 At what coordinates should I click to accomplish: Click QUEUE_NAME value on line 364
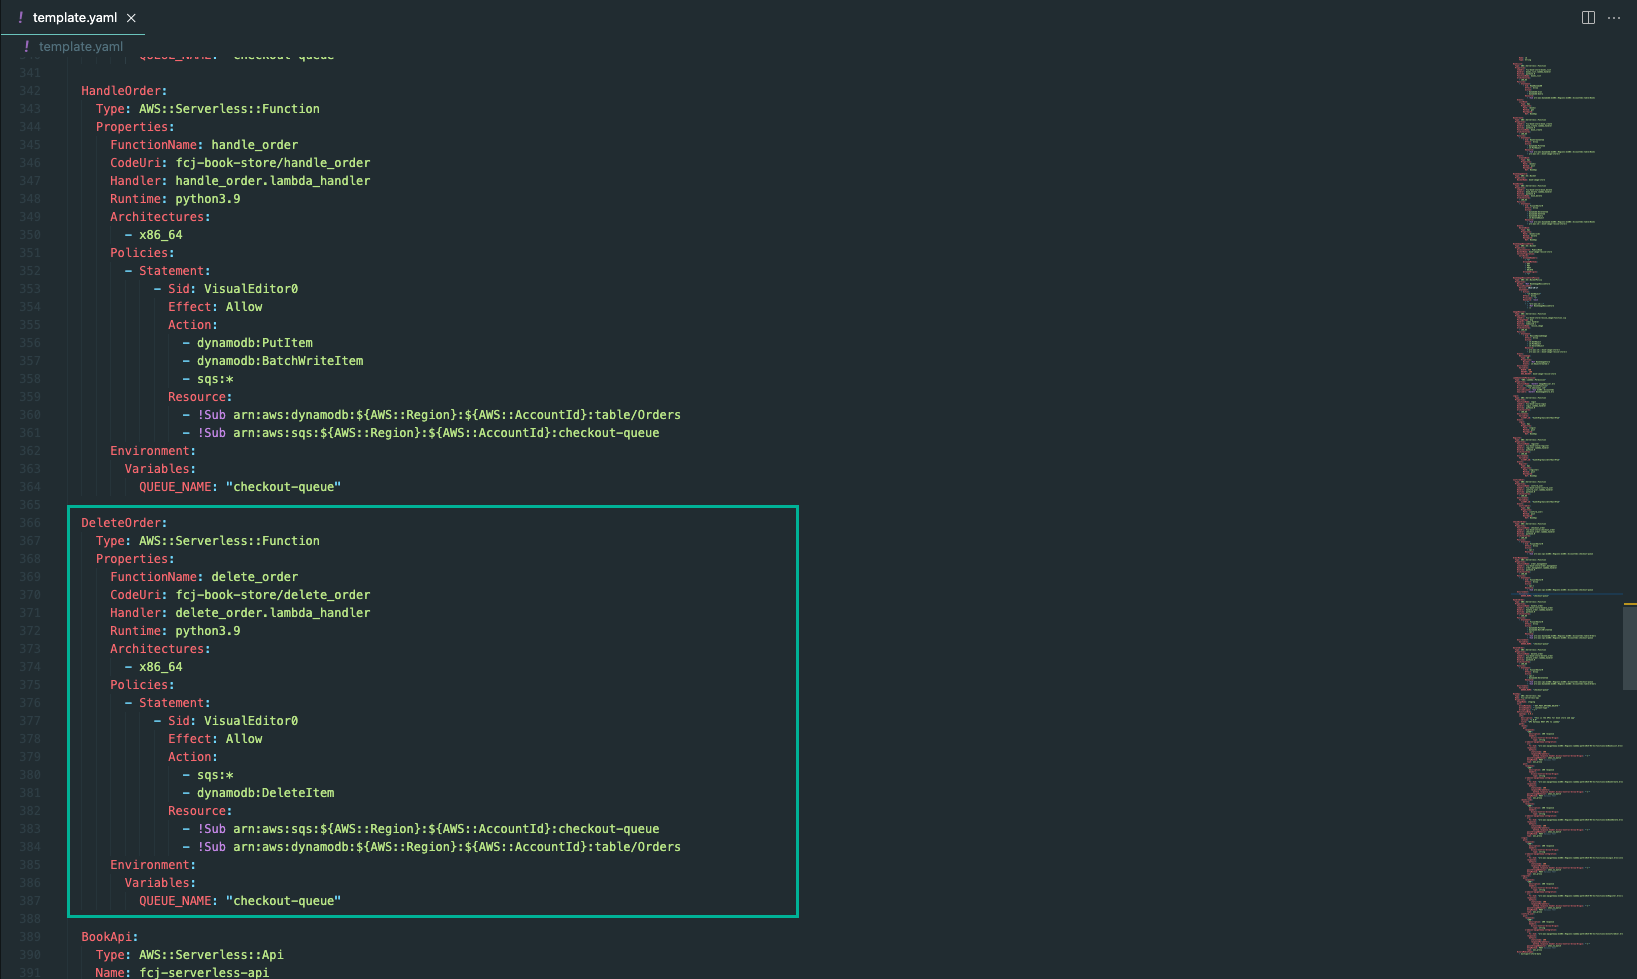point(284,487)
